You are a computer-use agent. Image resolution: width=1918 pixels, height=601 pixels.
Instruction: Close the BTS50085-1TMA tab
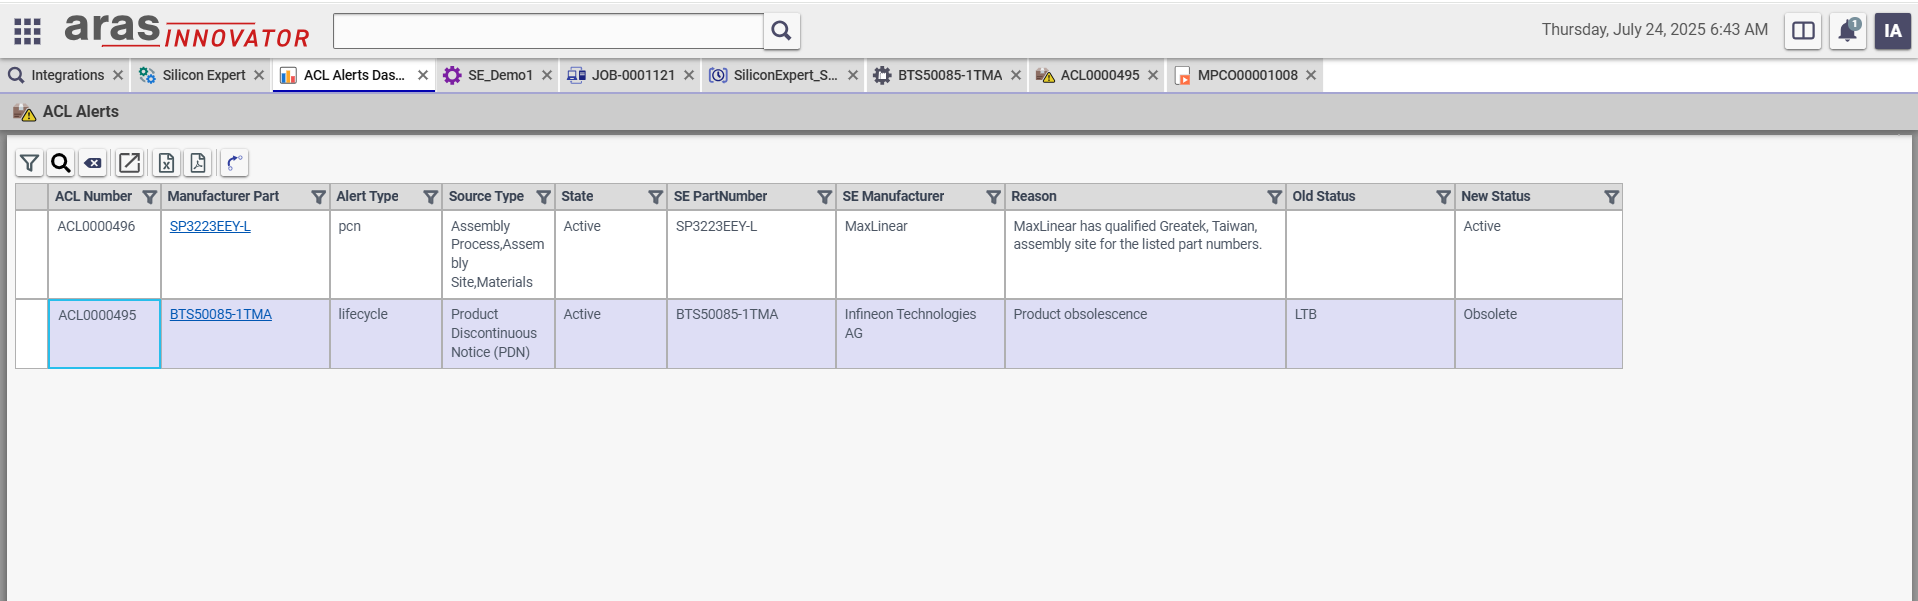(1016, 75)
